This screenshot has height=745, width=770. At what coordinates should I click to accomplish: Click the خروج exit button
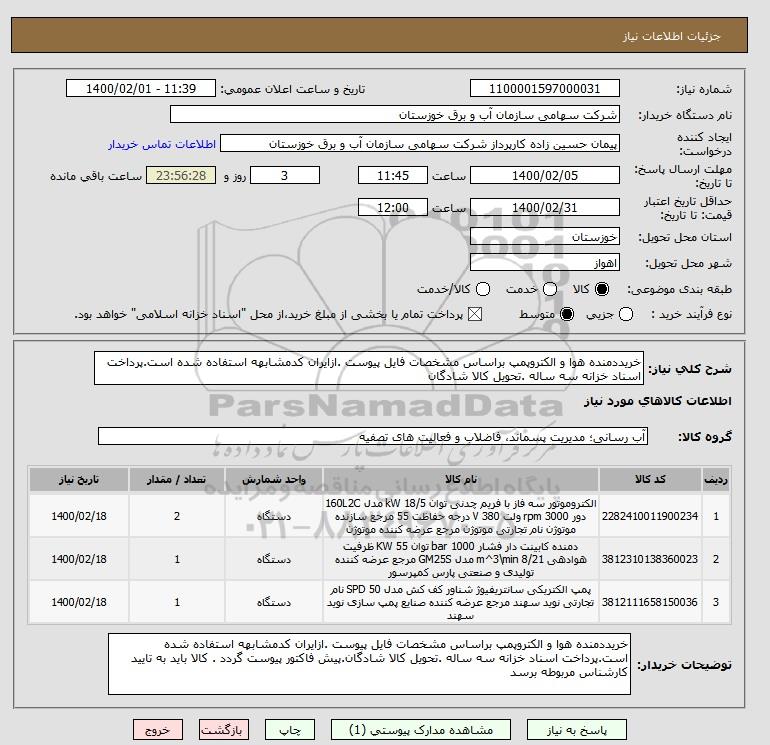click(x=158, y=730)
